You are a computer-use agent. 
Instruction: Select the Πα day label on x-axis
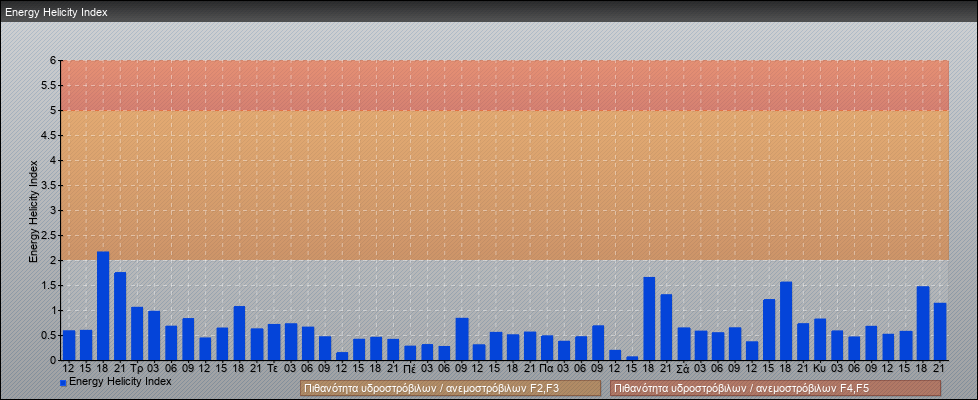coord(546,368)
